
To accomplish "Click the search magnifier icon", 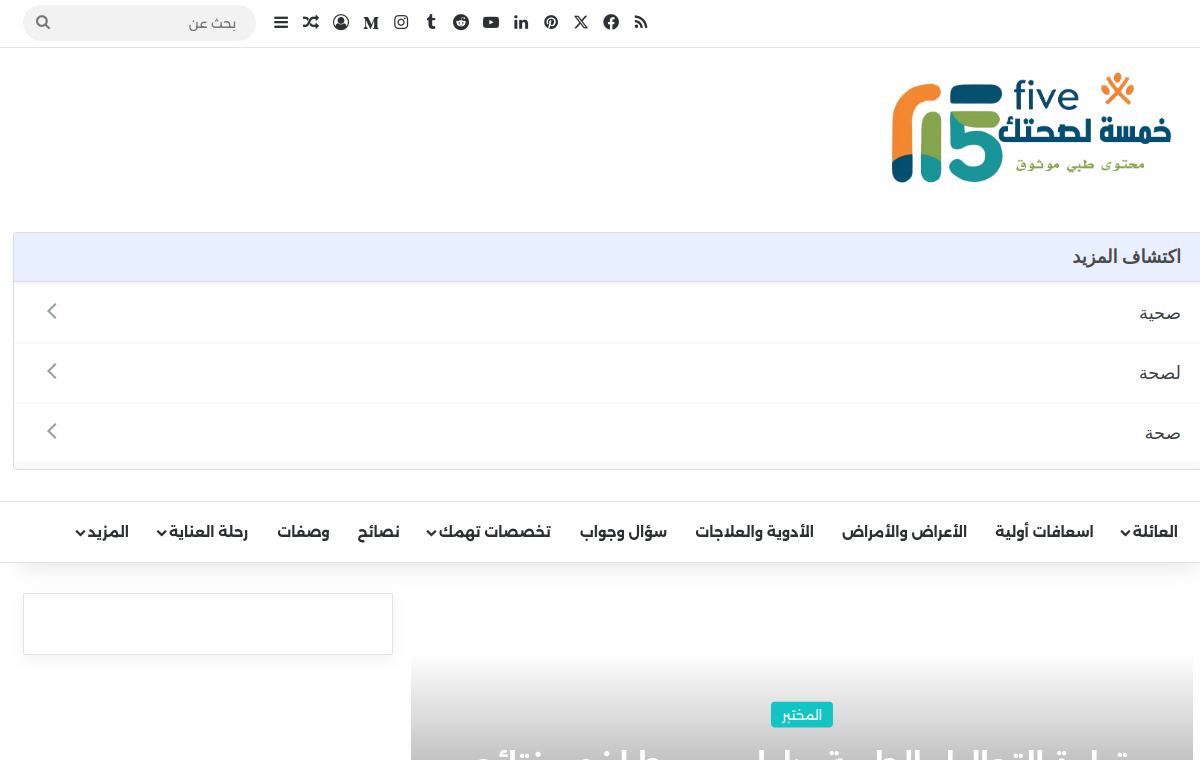I will (x=43, y=22).
